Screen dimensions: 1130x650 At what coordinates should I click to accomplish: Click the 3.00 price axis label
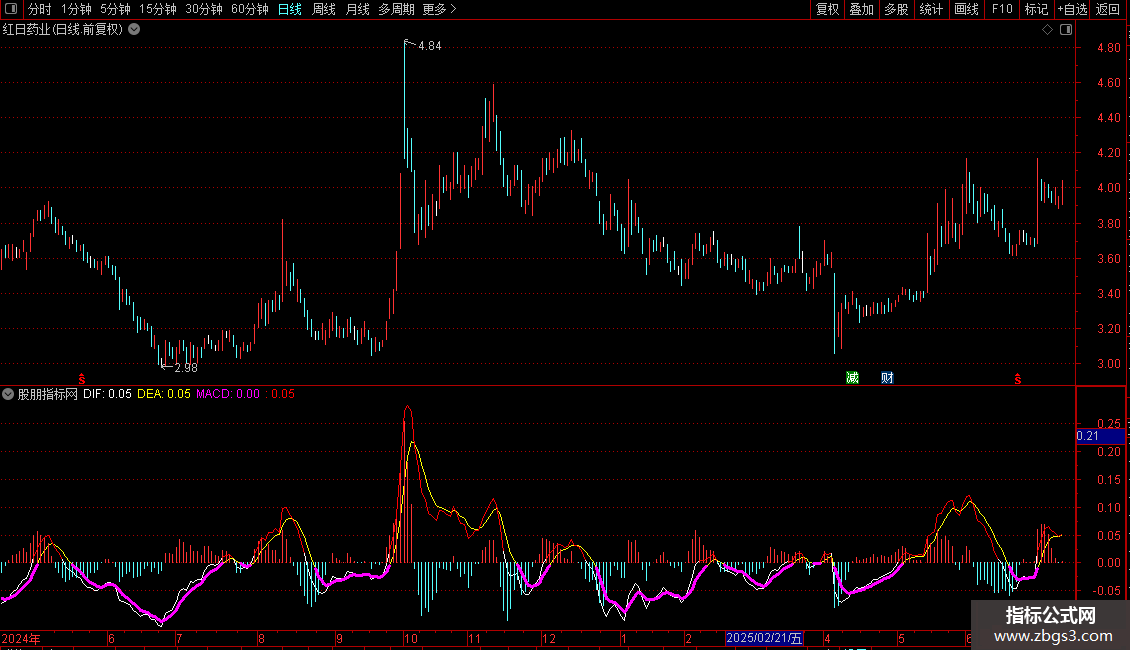click(1108, 364)
